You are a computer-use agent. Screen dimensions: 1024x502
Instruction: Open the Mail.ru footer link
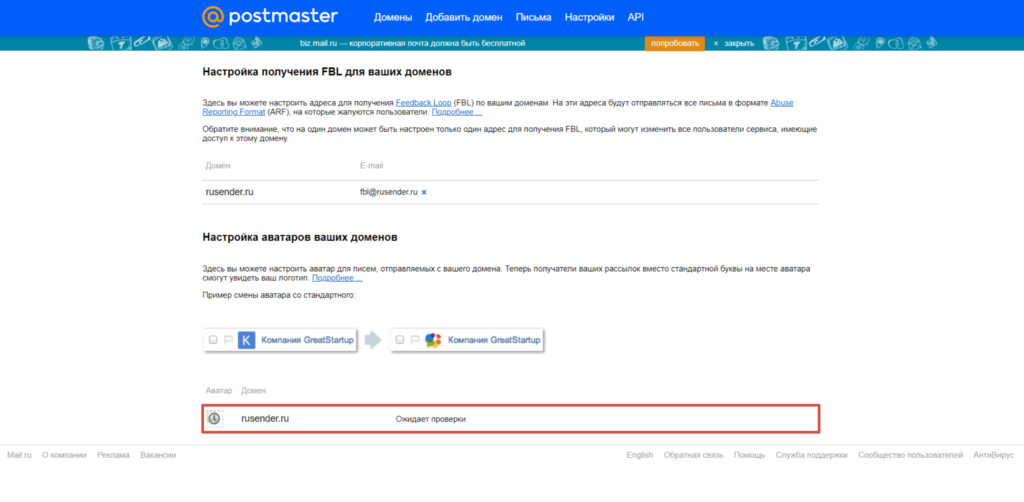point(20,455)
